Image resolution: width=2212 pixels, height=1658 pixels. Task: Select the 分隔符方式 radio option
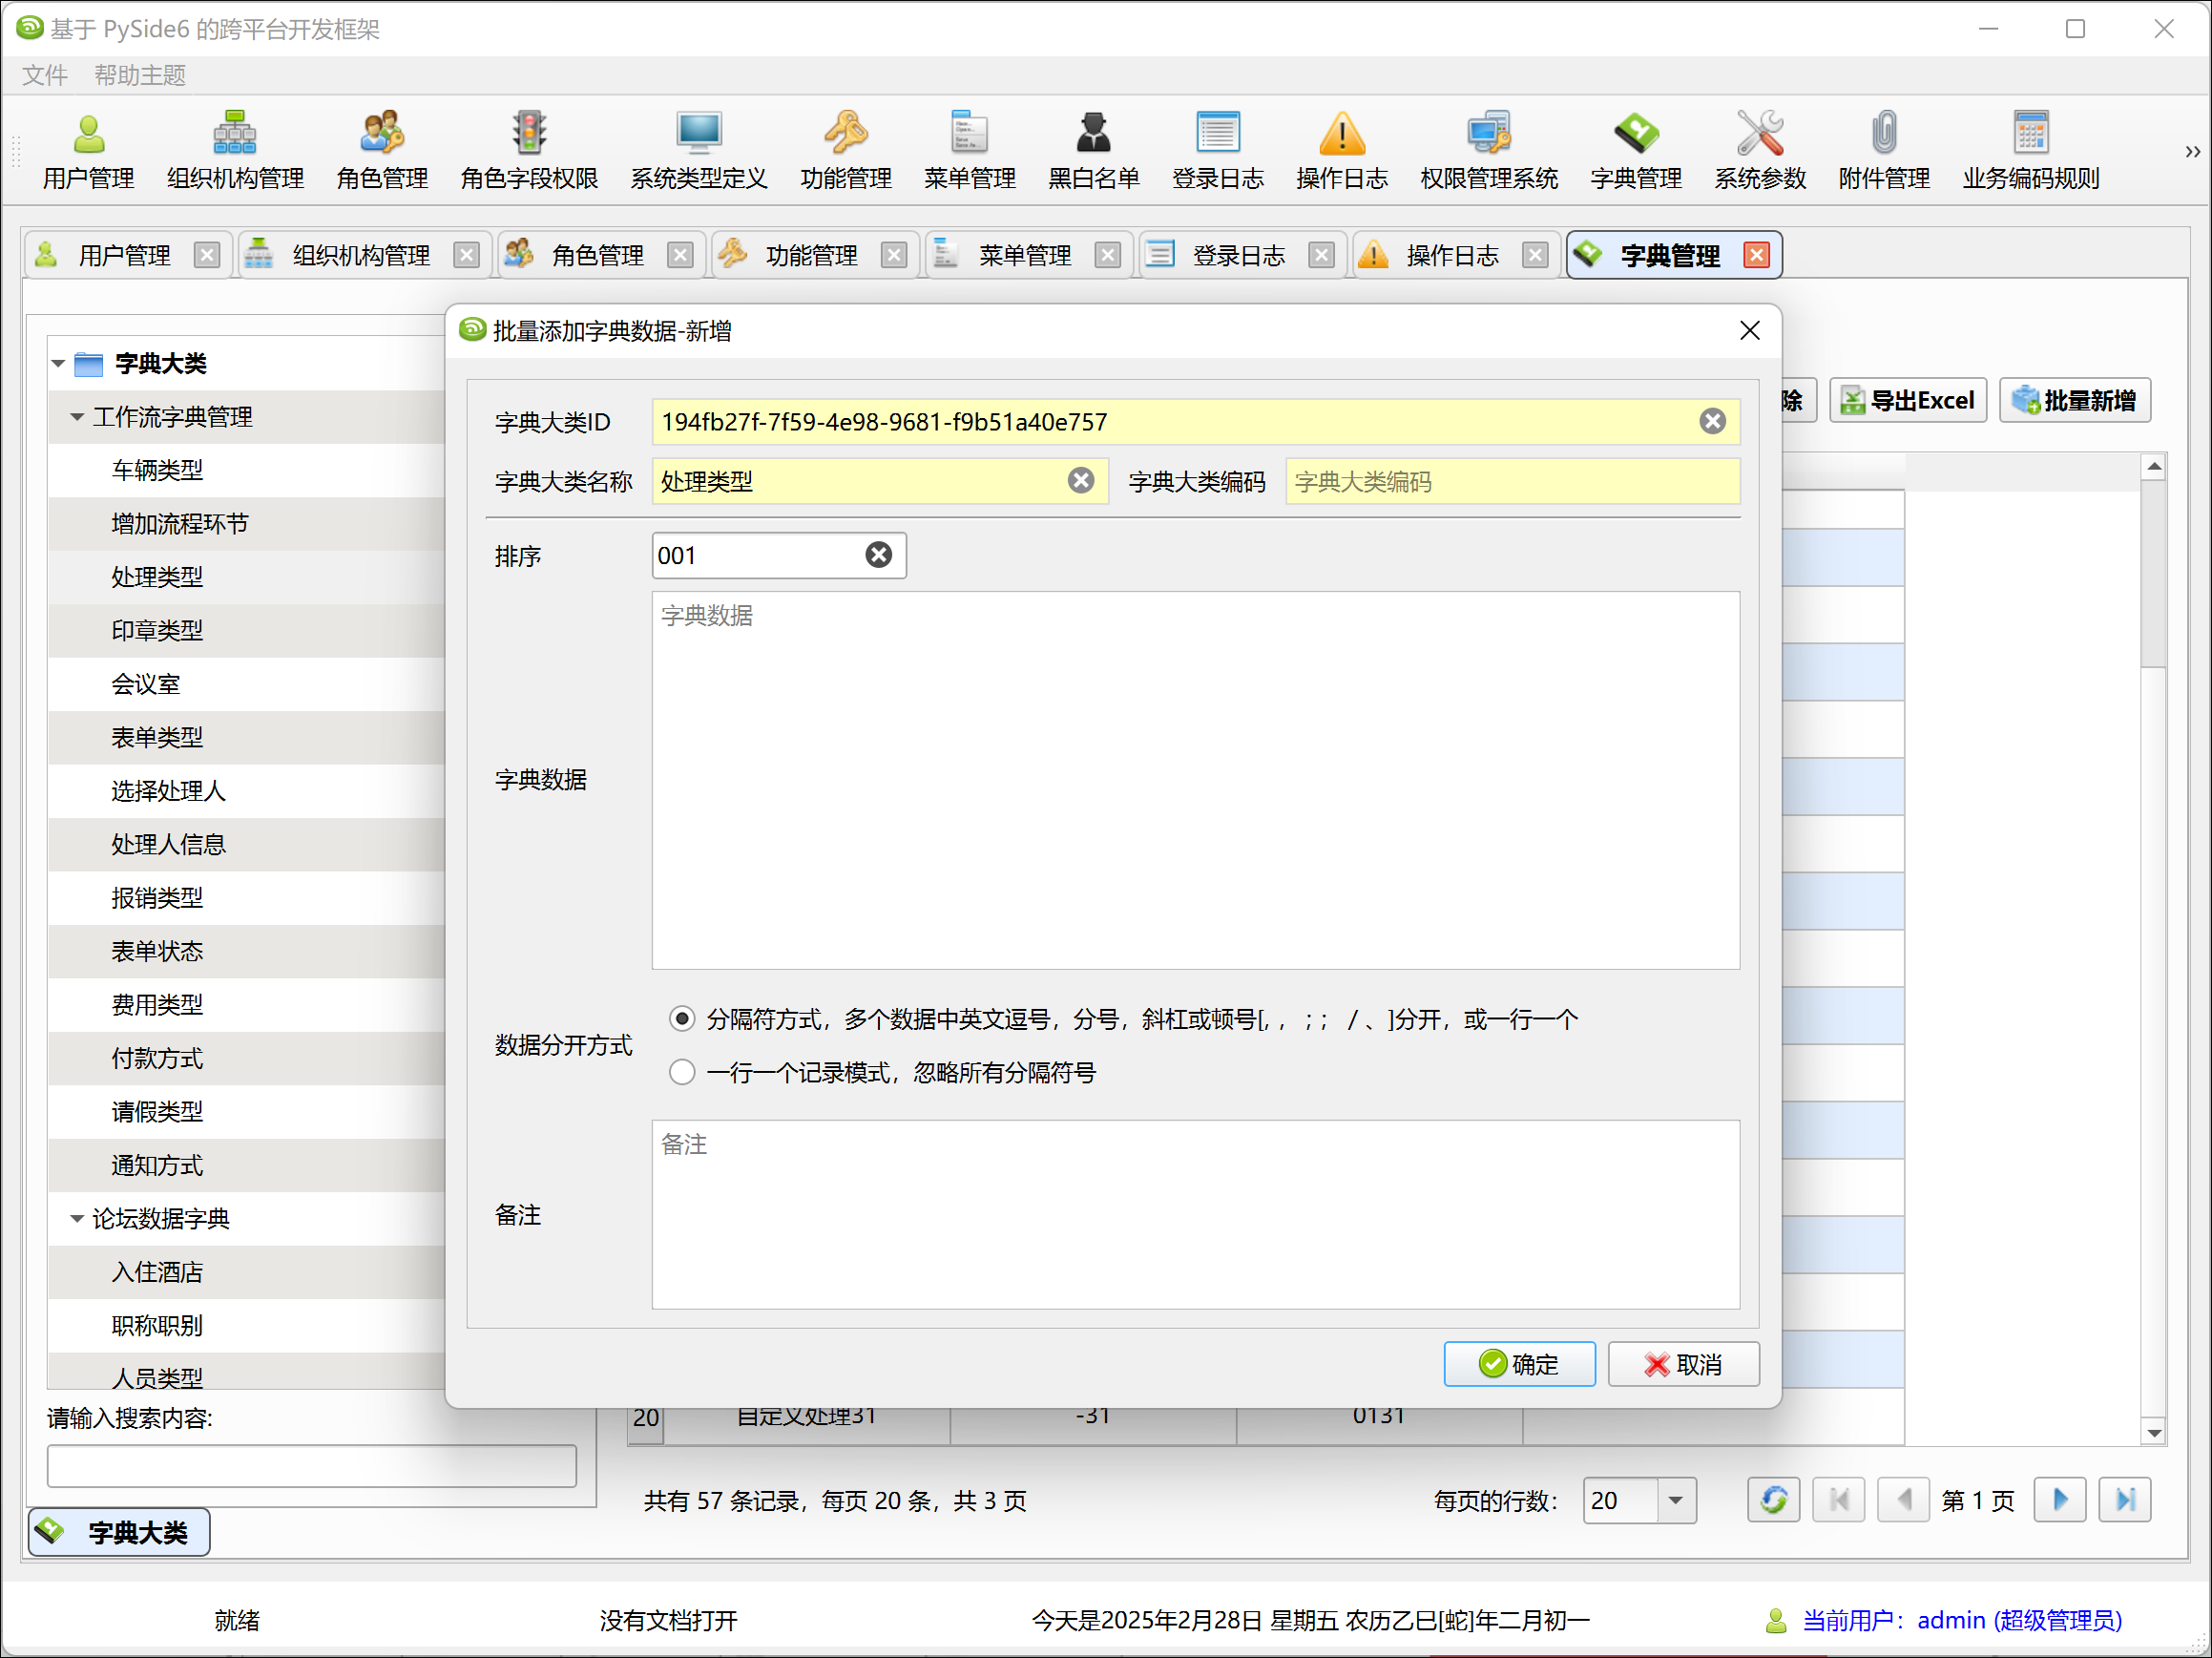coord(682,1019)
